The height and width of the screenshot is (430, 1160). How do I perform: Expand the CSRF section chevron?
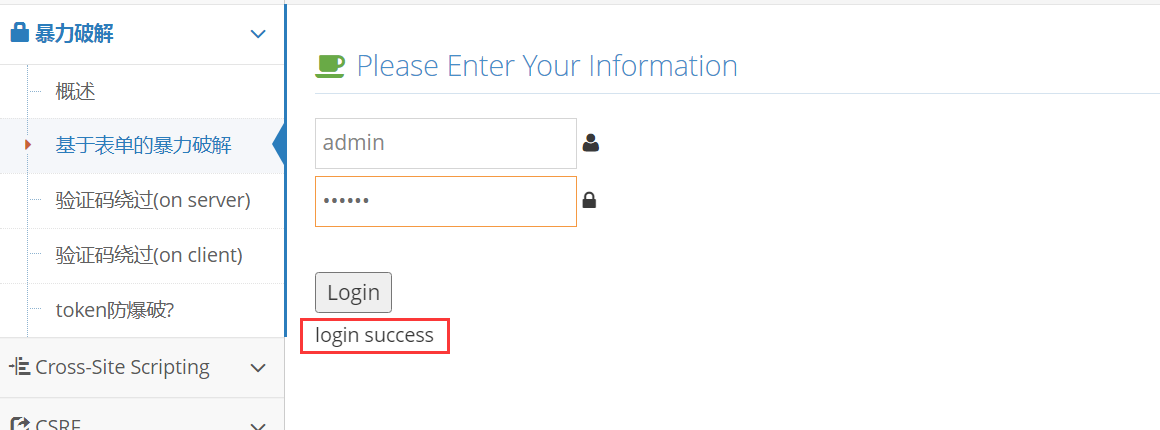coord(258,425)
